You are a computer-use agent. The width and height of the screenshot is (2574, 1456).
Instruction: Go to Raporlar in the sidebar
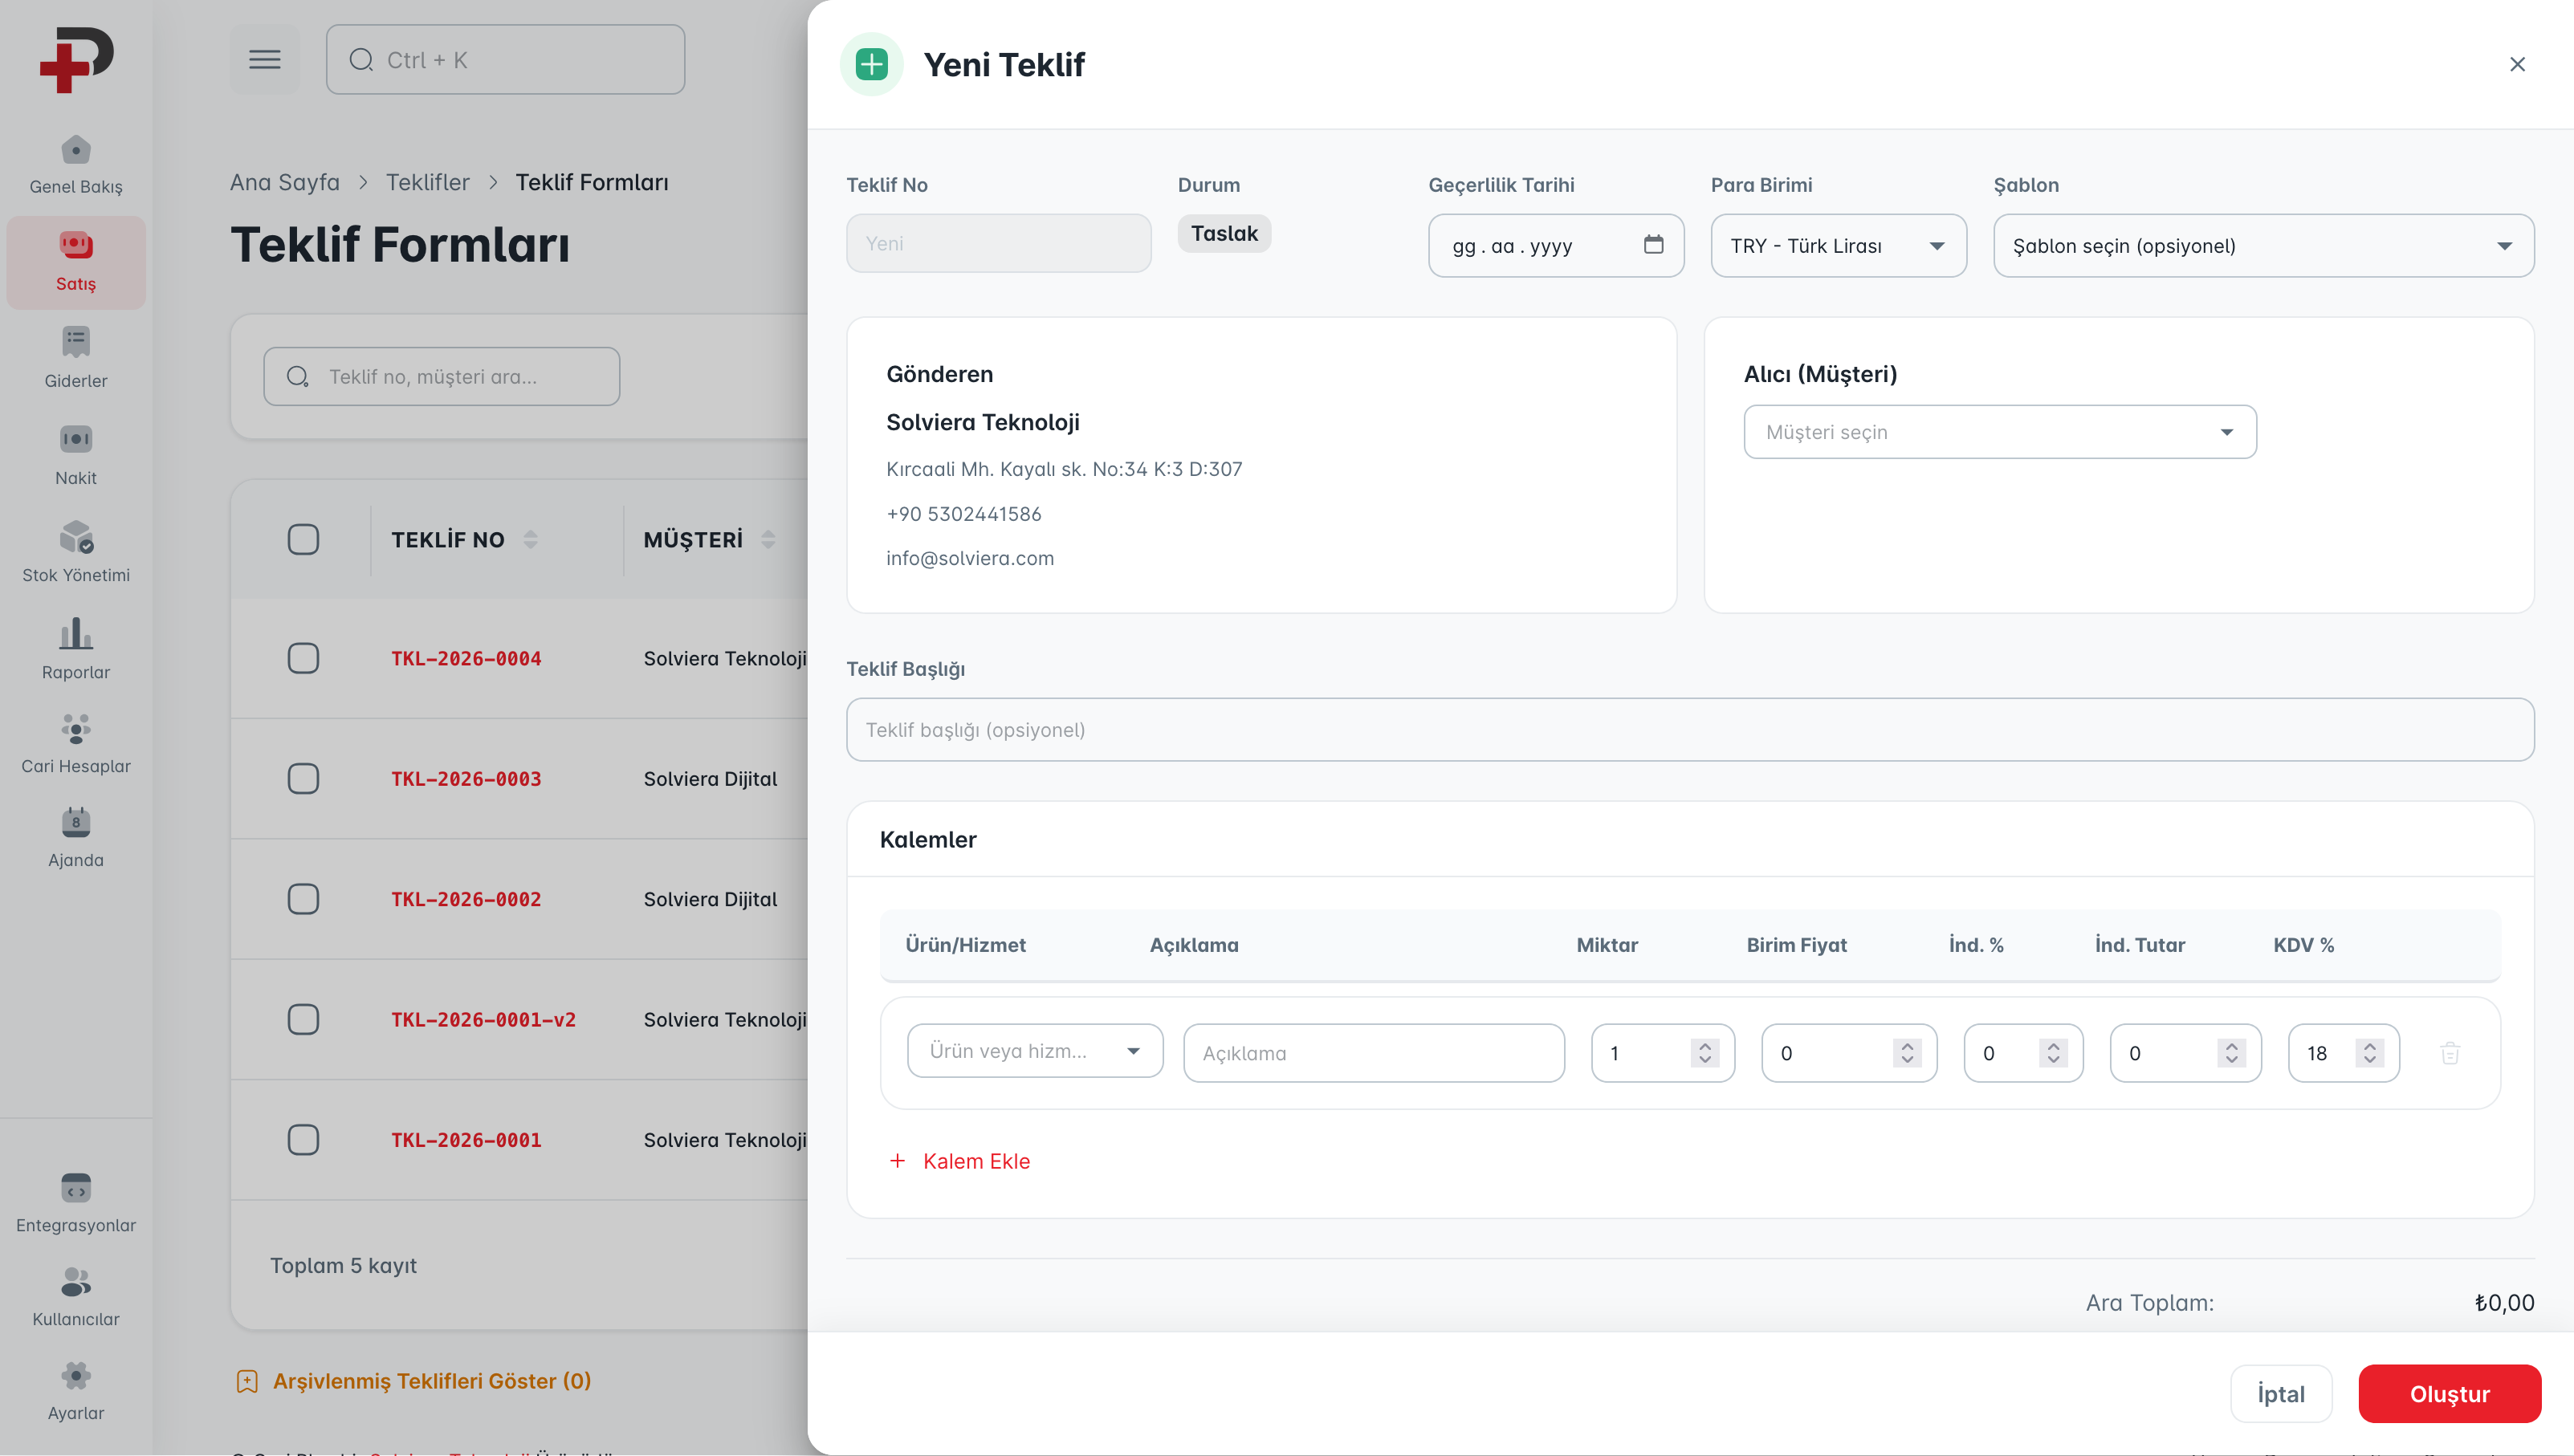coord(76,648)
